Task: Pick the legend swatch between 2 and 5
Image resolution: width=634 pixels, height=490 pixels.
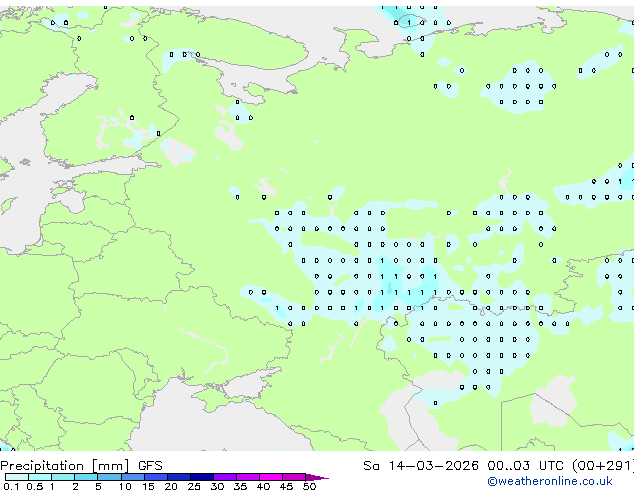Action: (86, 477)
